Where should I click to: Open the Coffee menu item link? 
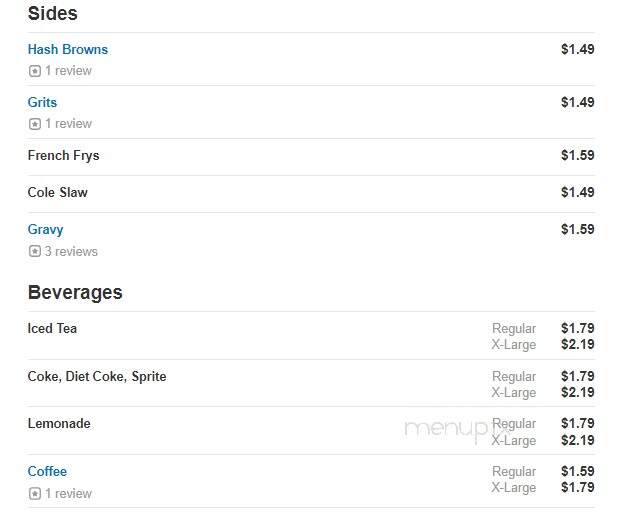(47, 472)
